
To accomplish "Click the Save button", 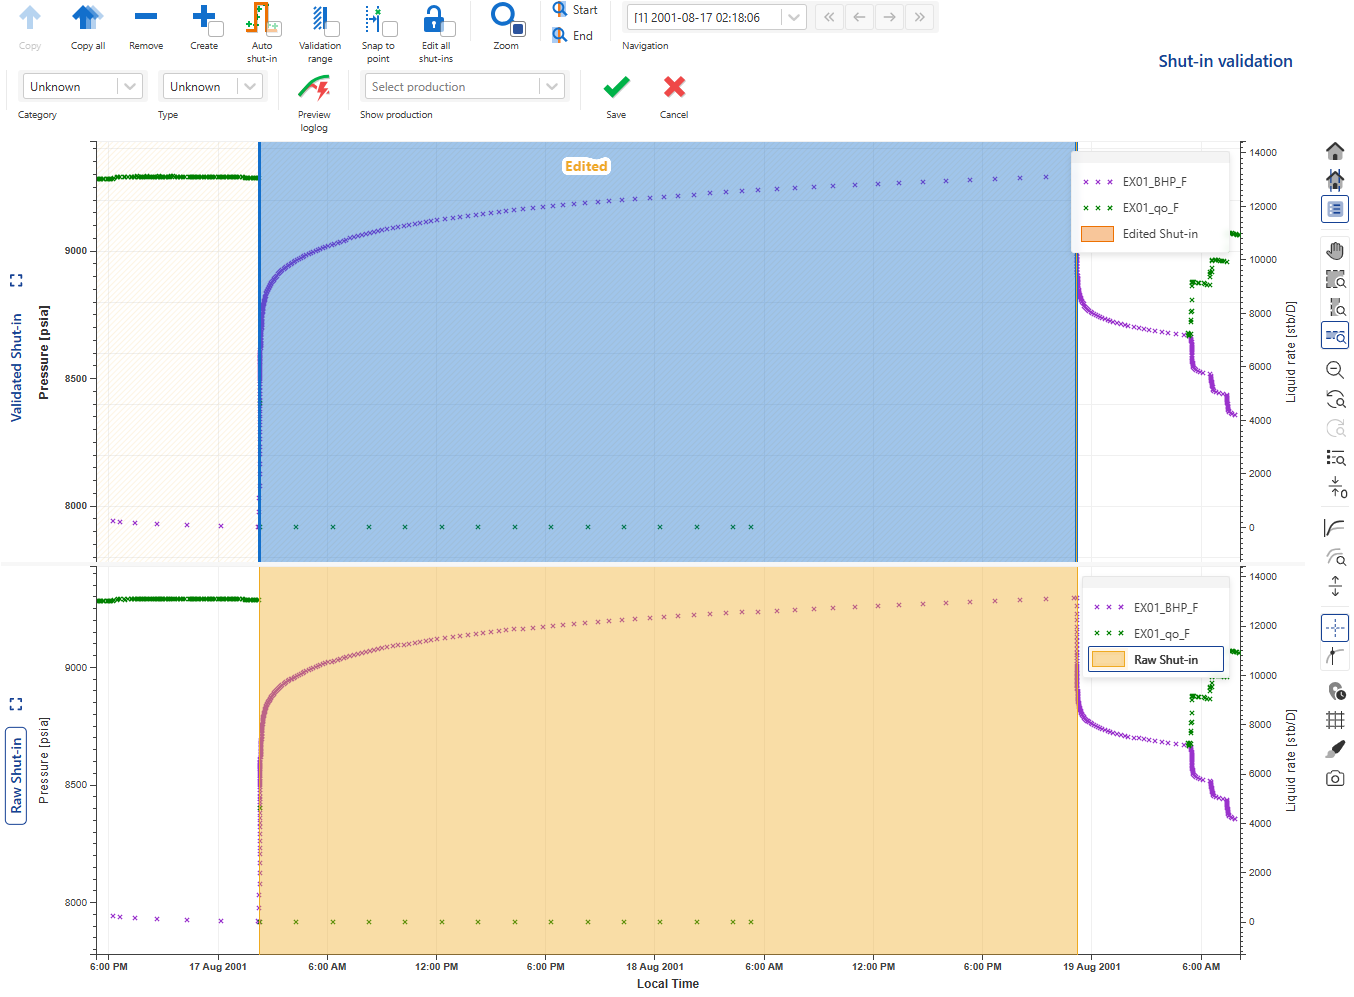I will [x=616, y=89].
